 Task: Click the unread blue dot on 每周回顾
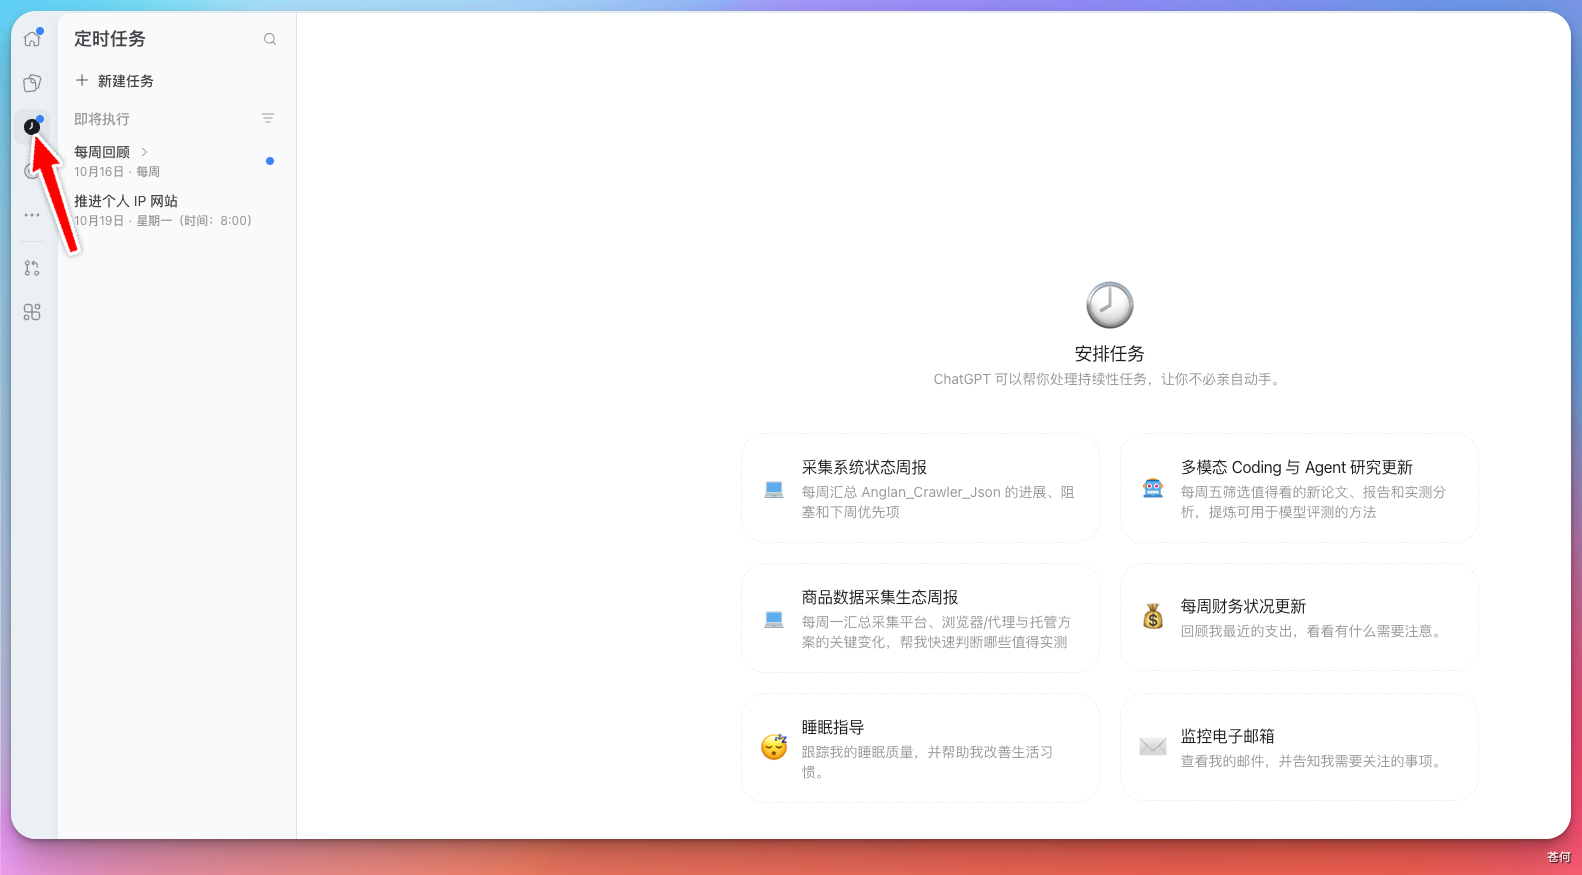coord(270,161)
